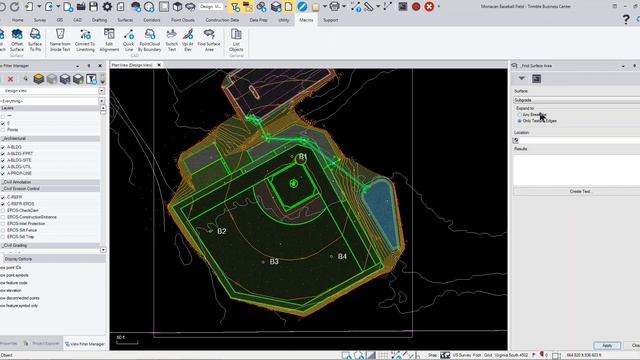
Task: Launch the Find Surface Area macro
Action: coord(209,40)
